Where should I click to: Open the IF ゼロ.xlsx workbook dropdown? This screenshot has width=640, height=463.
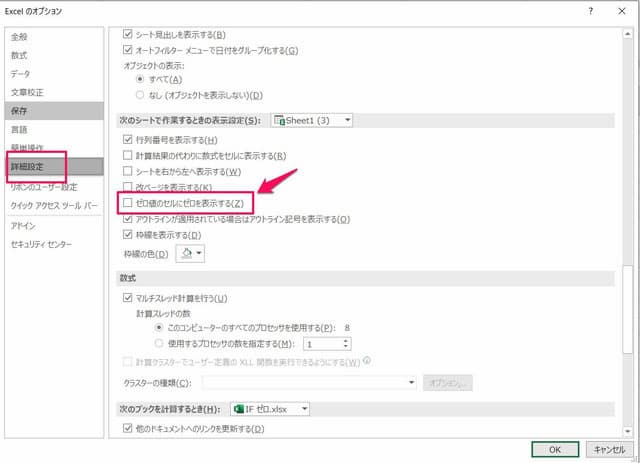[x=270, y=409]
